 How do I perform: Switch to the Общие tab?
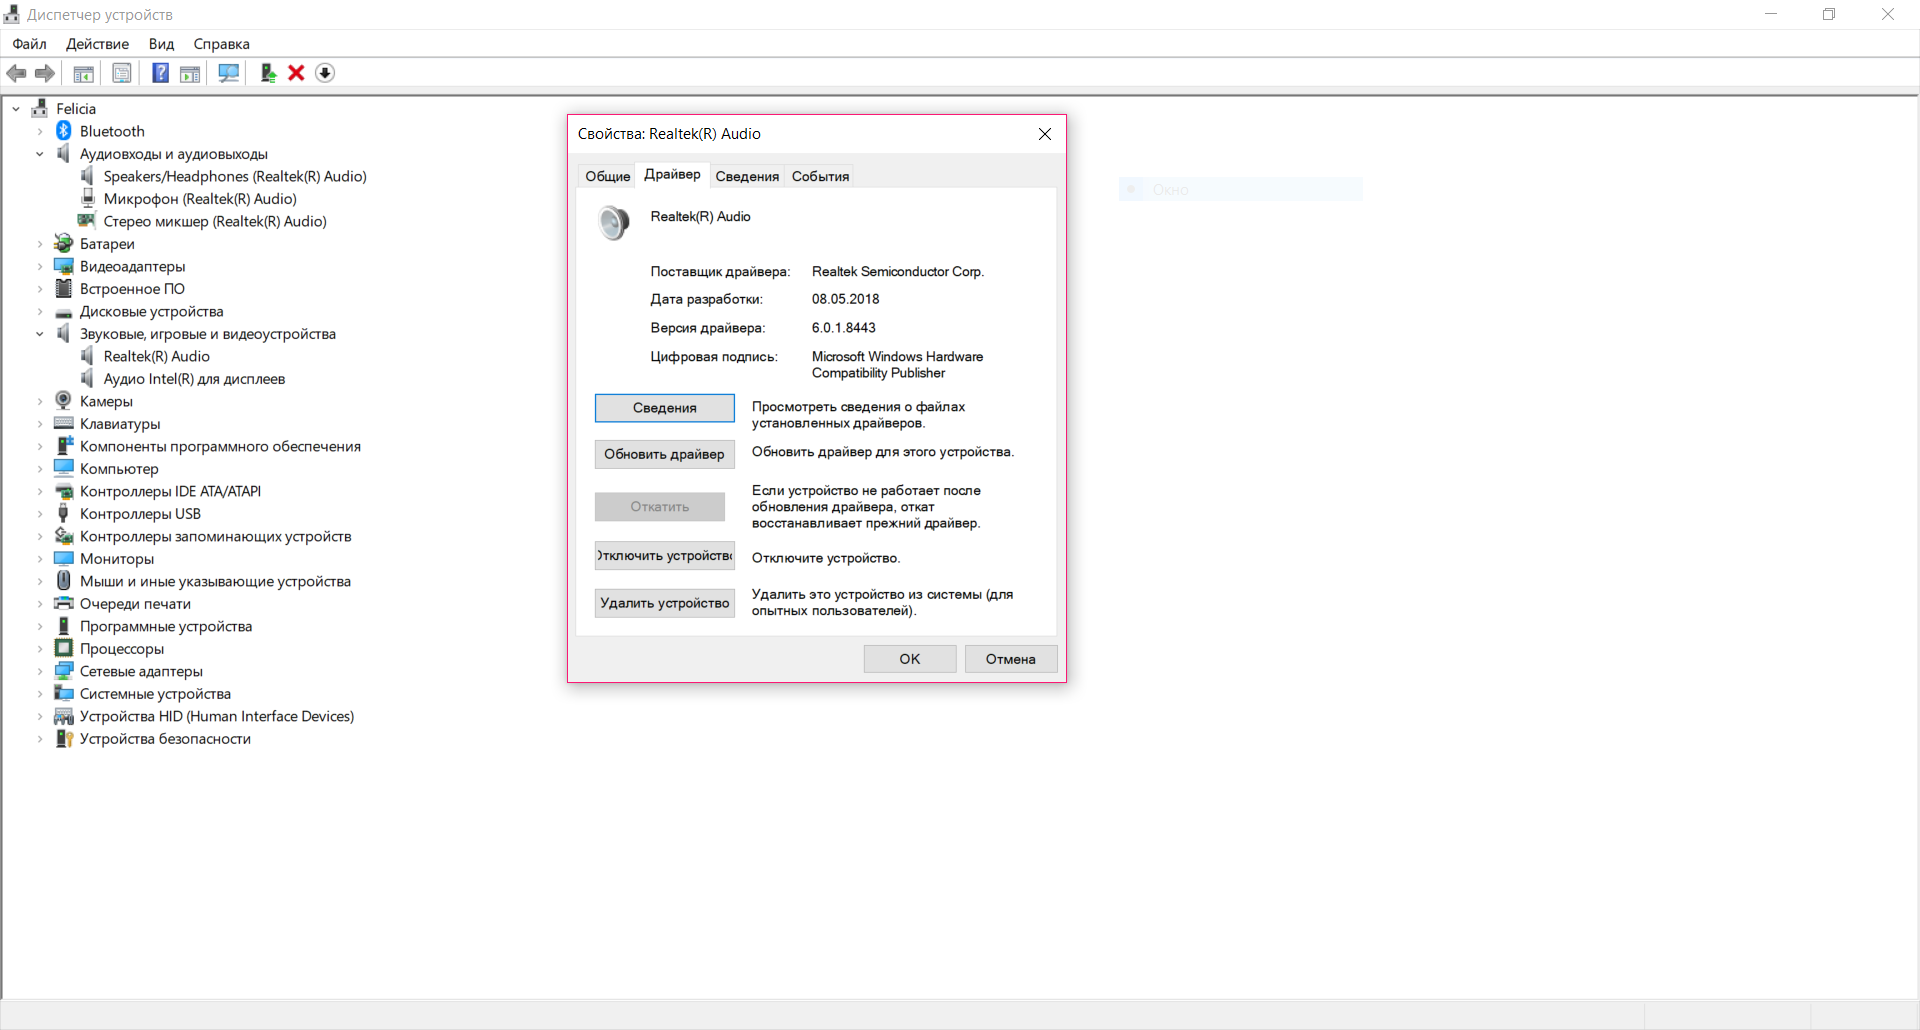tap(607, 176)
